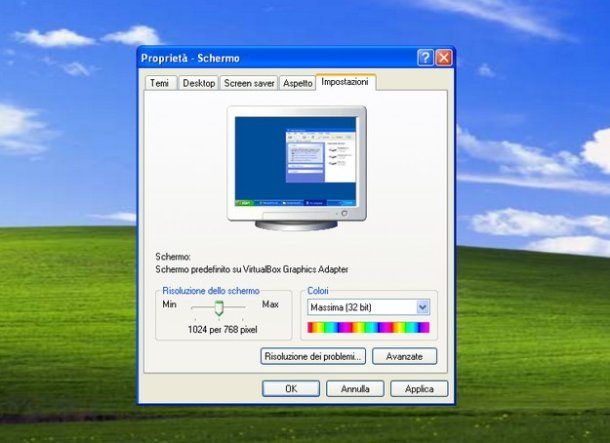Click the Risoluzione dei problemi button
This screenshot has height=443, width=610.
[x=313, y=356]
